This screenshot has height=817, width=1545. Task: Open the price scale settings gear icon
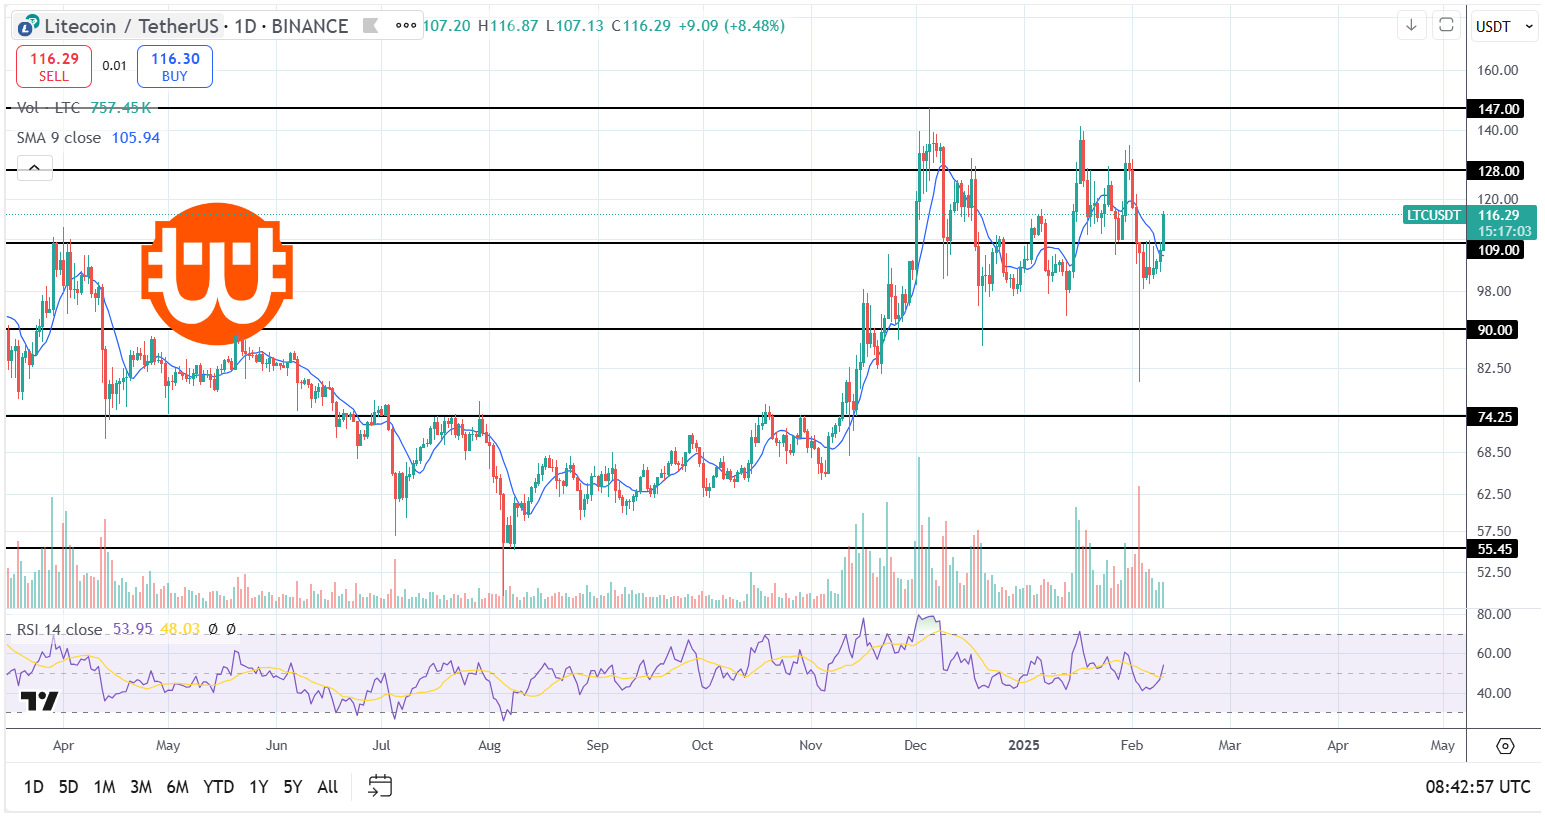point(1505,746)
